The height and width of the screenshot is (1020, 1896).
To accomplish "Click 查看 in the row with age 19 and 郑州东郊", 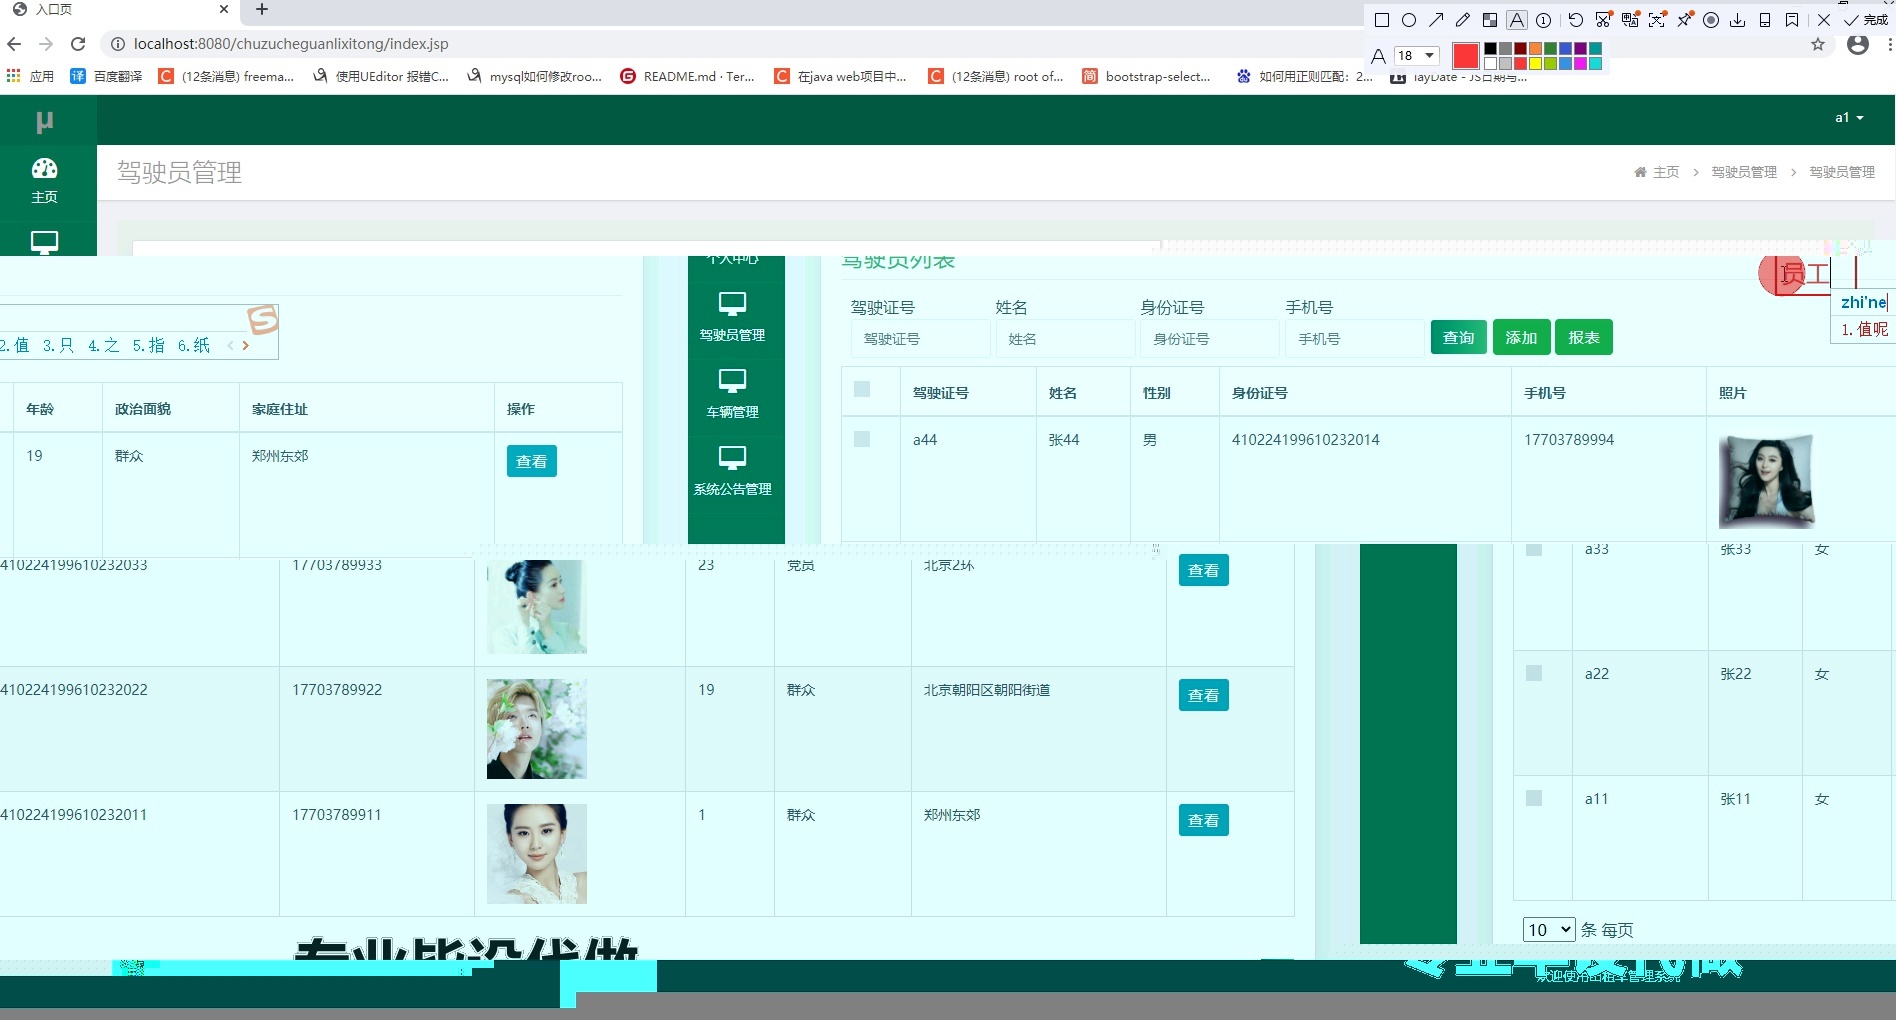I will 532,461.
